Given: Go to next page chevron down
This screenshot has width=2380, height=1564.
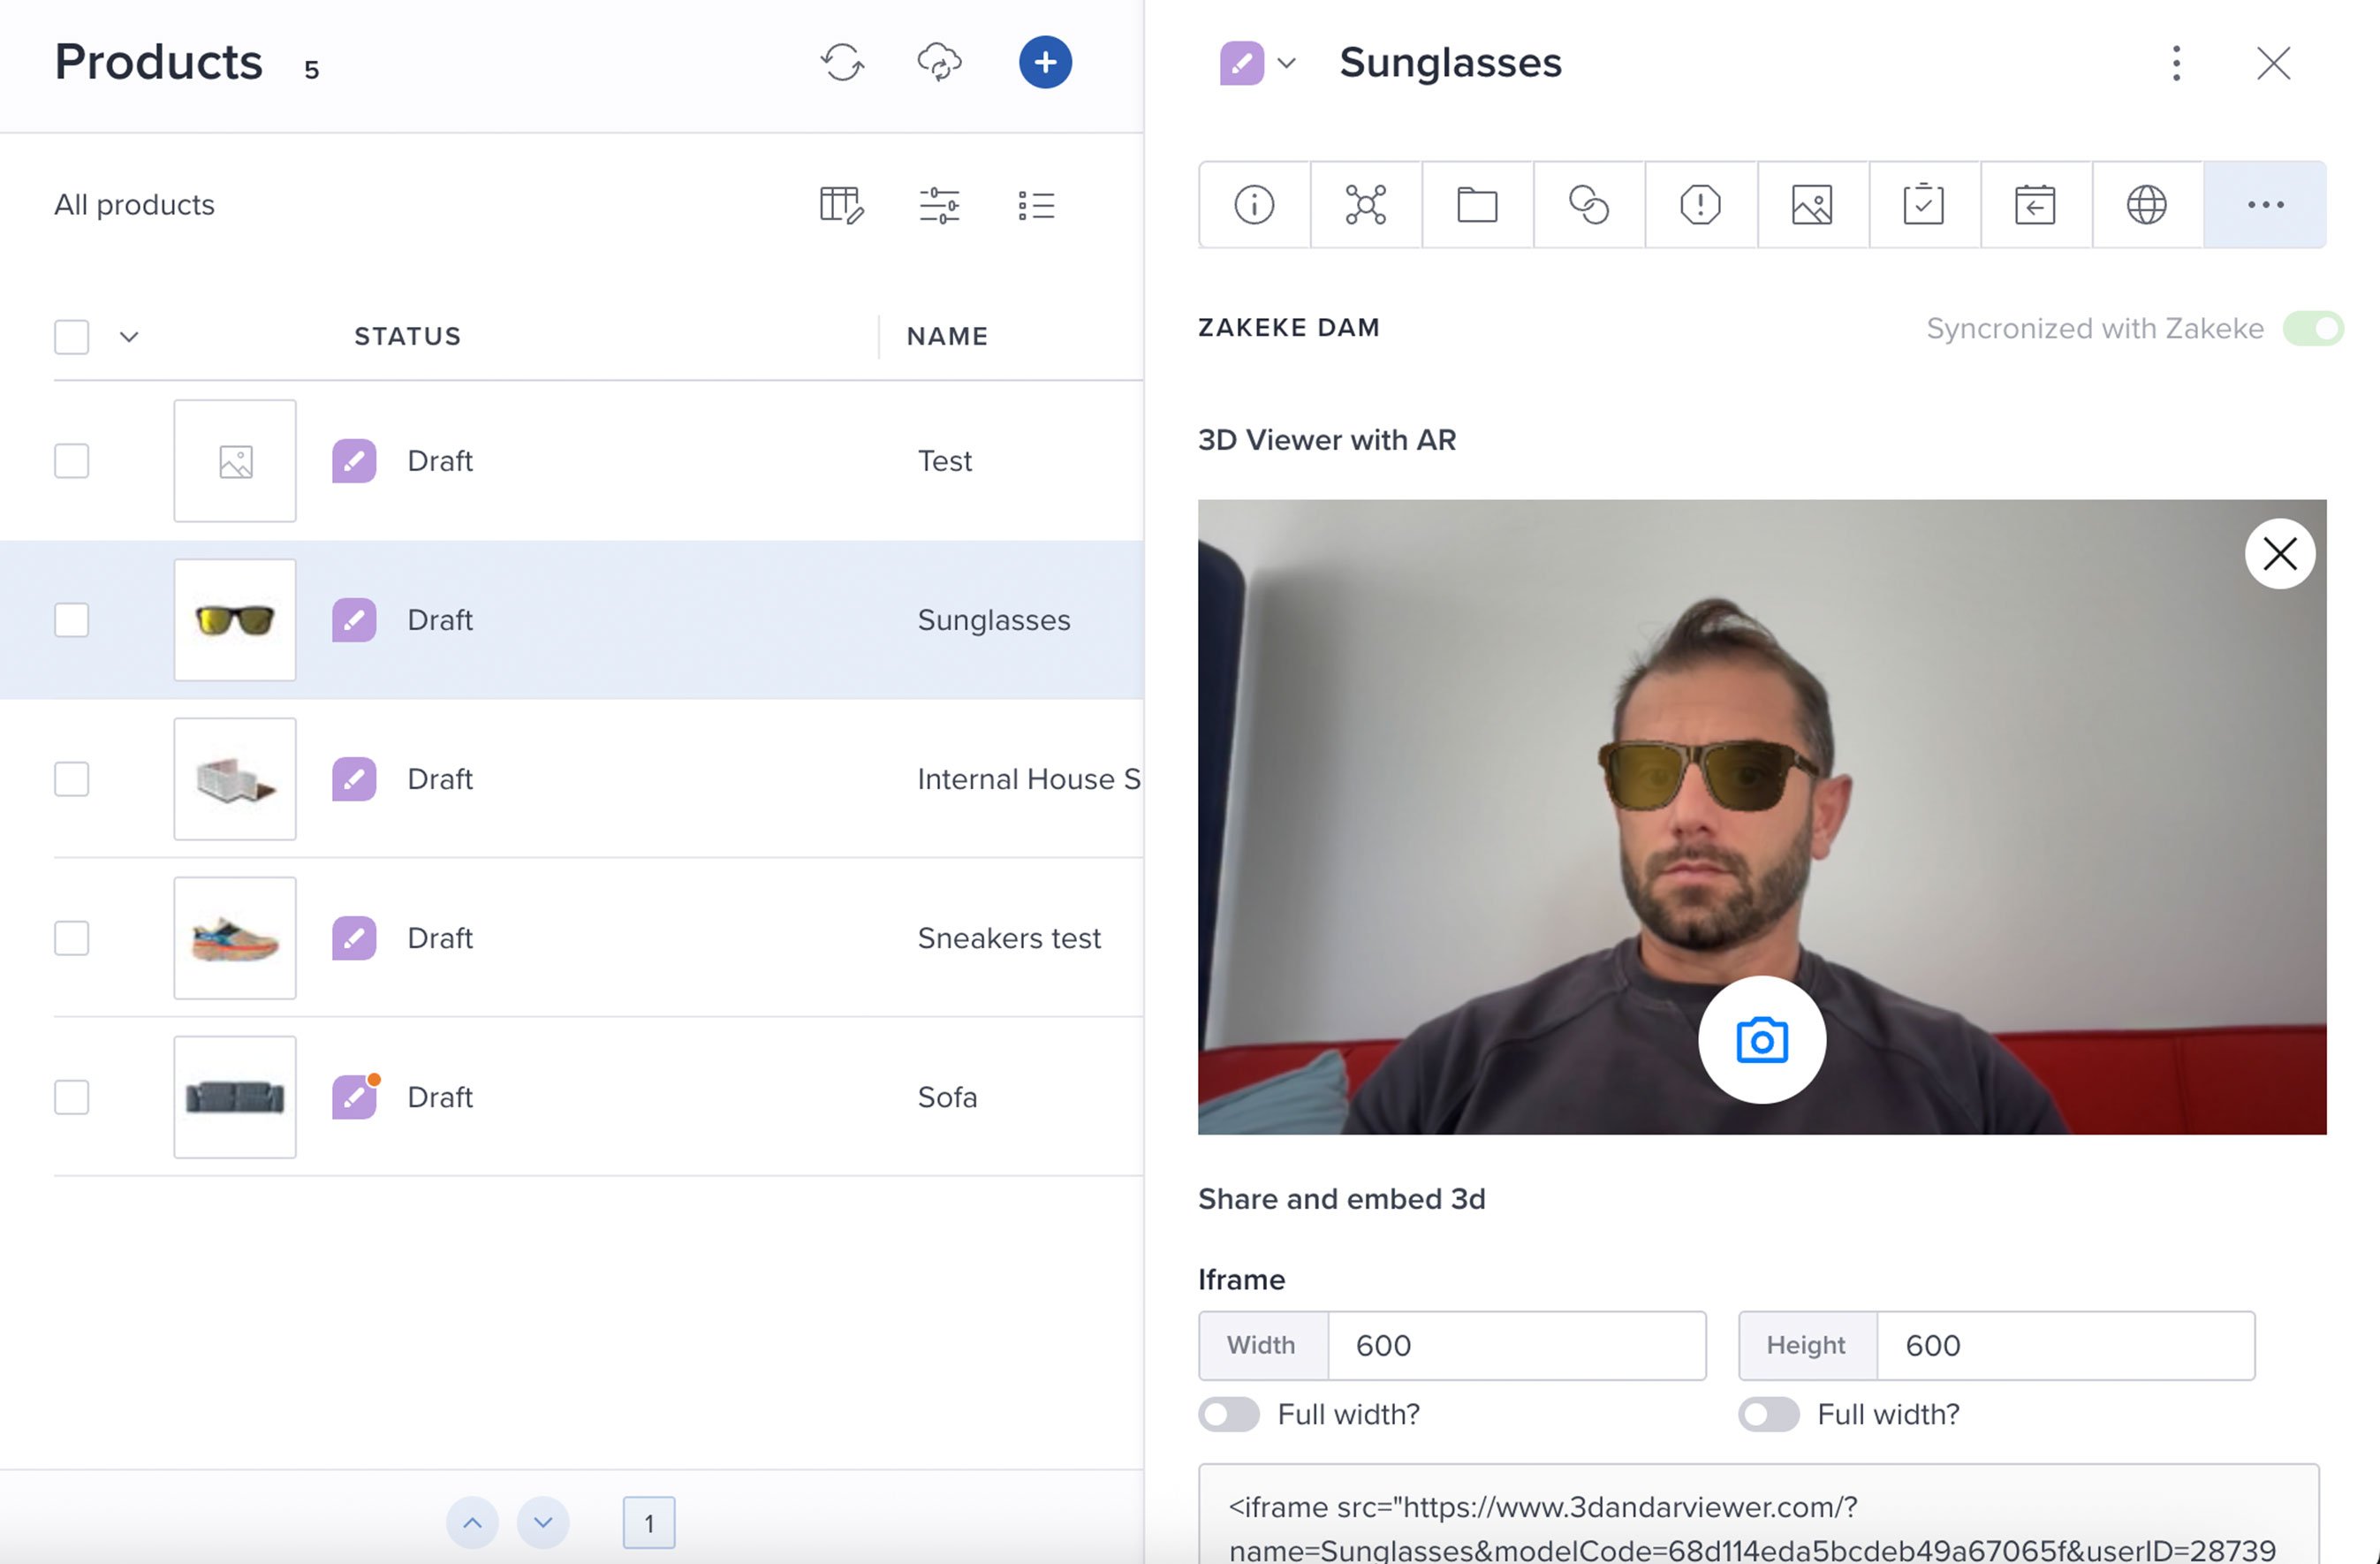Looking at the screenshot, I should [543, 1522].
